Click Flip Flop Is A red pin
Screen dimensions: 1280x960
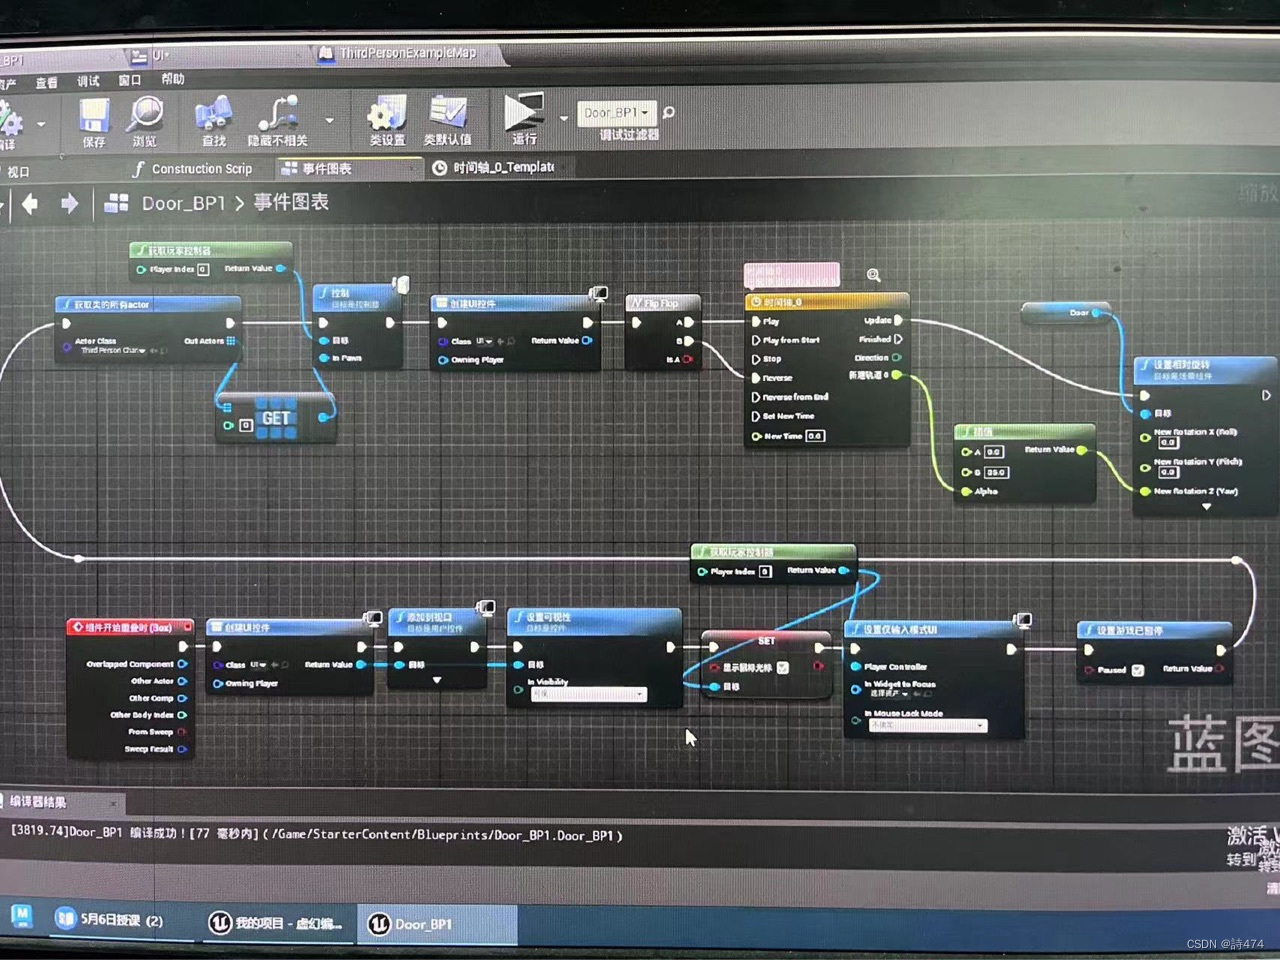pos(688,359)
